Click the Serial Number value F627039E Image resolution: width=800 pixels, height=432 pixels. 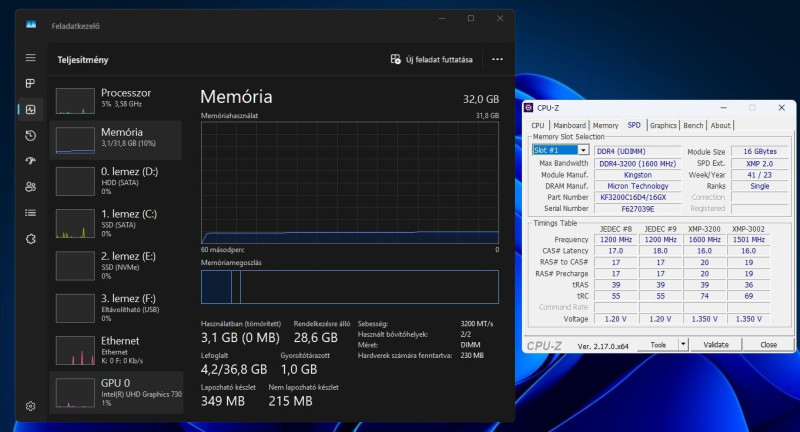(637, 209)
